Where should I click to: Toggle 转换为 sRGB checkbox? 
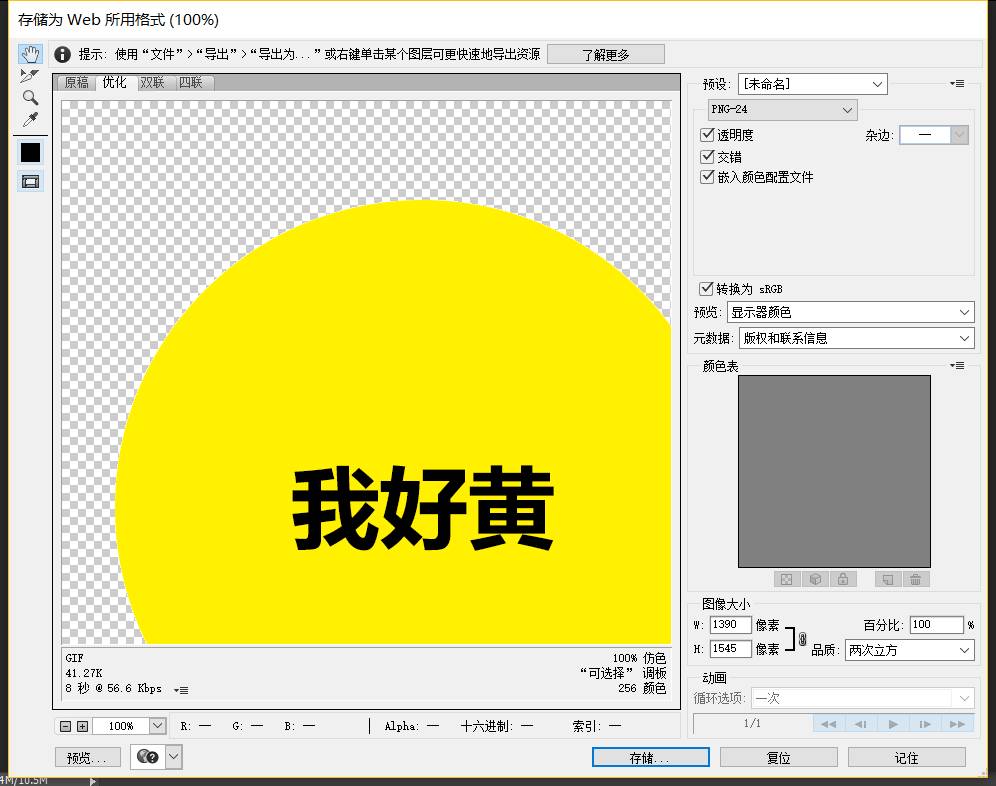point(706,288)
